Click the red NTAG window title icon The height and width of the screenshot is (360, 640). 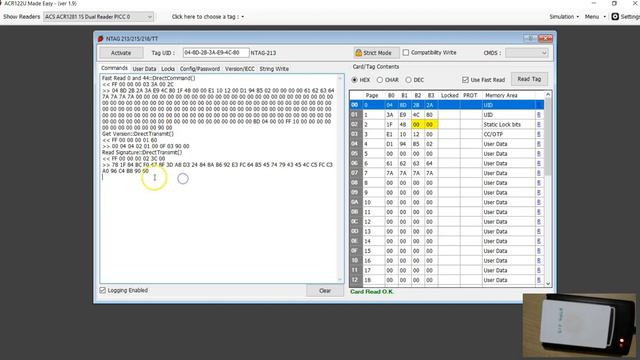click(100, 39)
